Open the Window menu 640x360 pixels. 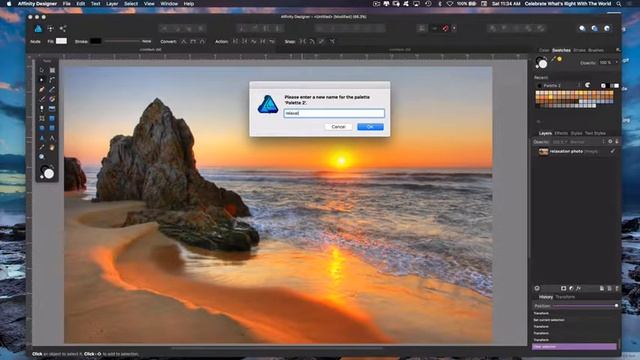(169, 4)
